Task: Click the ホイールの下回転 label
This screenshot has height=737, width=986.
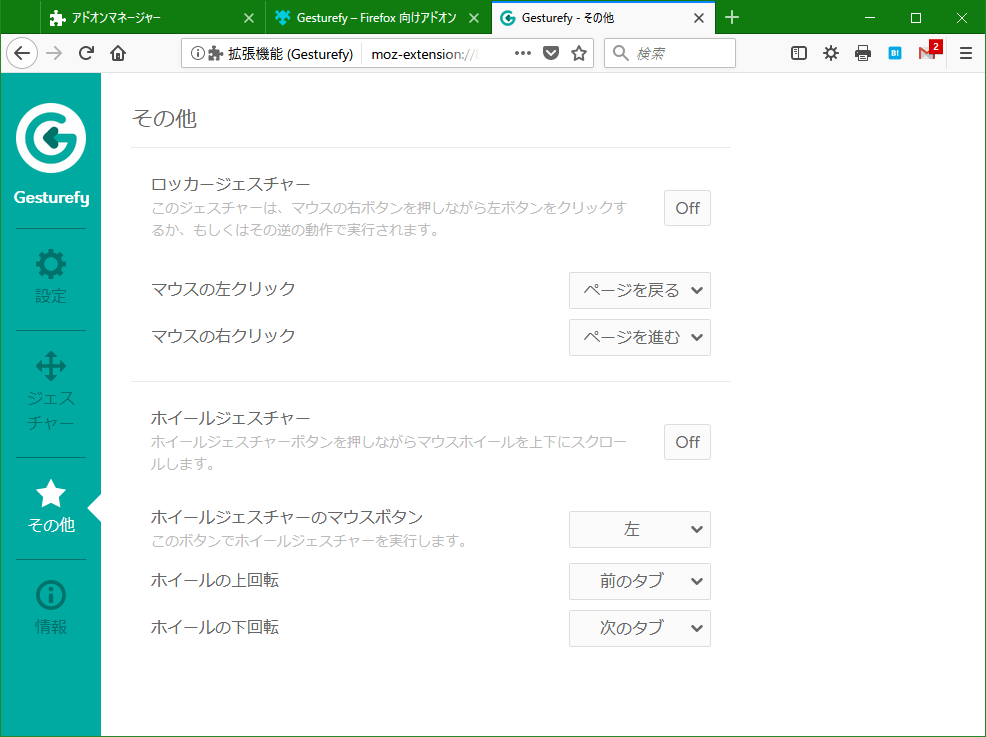Action: coord(215,627)
